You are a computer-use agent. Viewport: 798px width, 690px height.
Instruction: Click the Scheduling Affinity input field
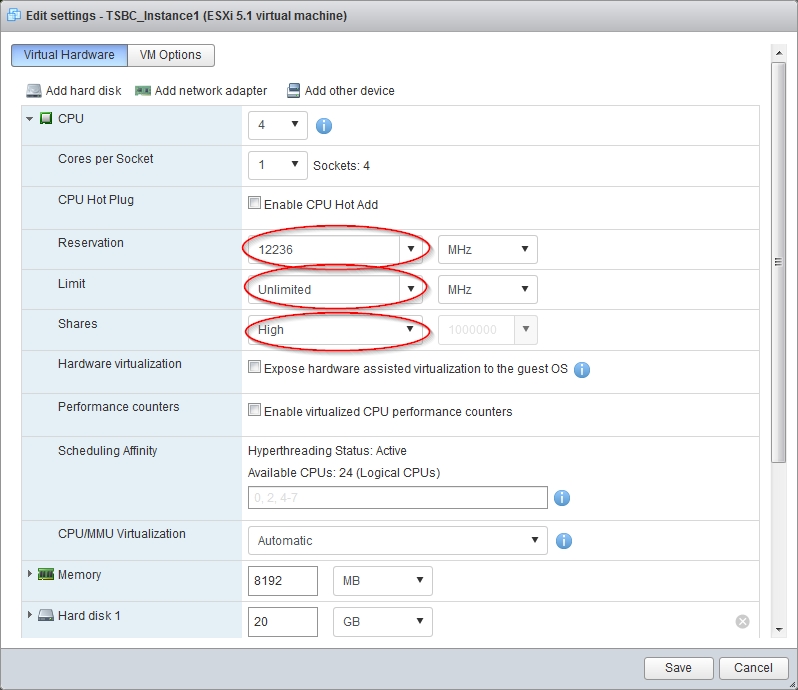(397, 498)
